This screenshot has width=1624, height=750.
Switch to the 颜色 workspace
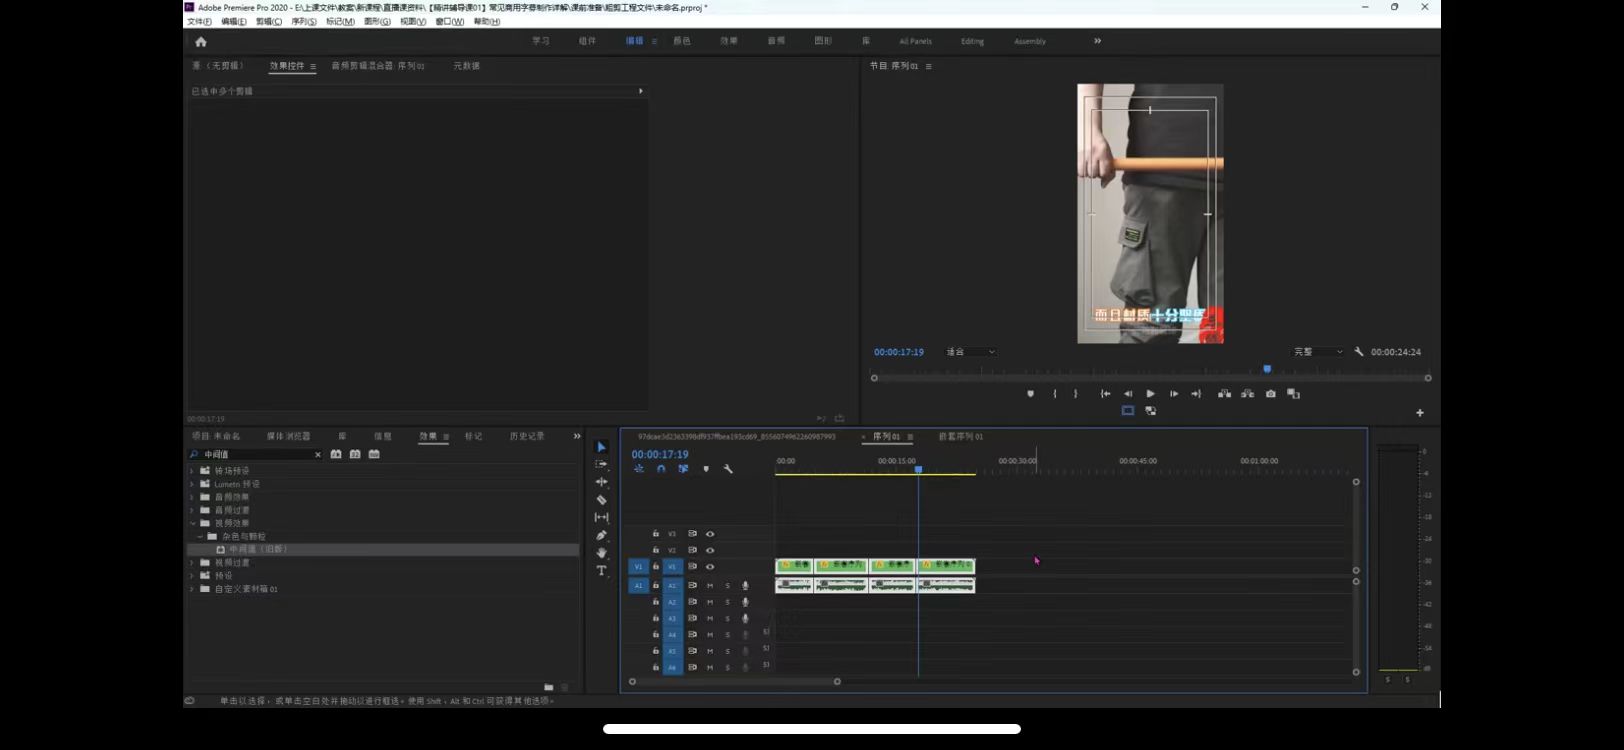point(682,41)
